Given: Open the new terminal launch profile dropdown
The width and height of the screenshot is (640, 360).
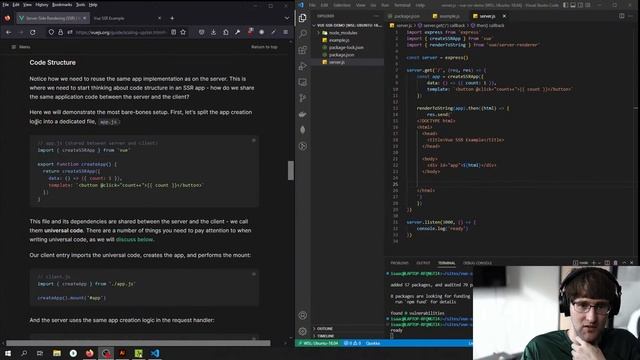Looking at the screenshot, I should pos(600,262).
